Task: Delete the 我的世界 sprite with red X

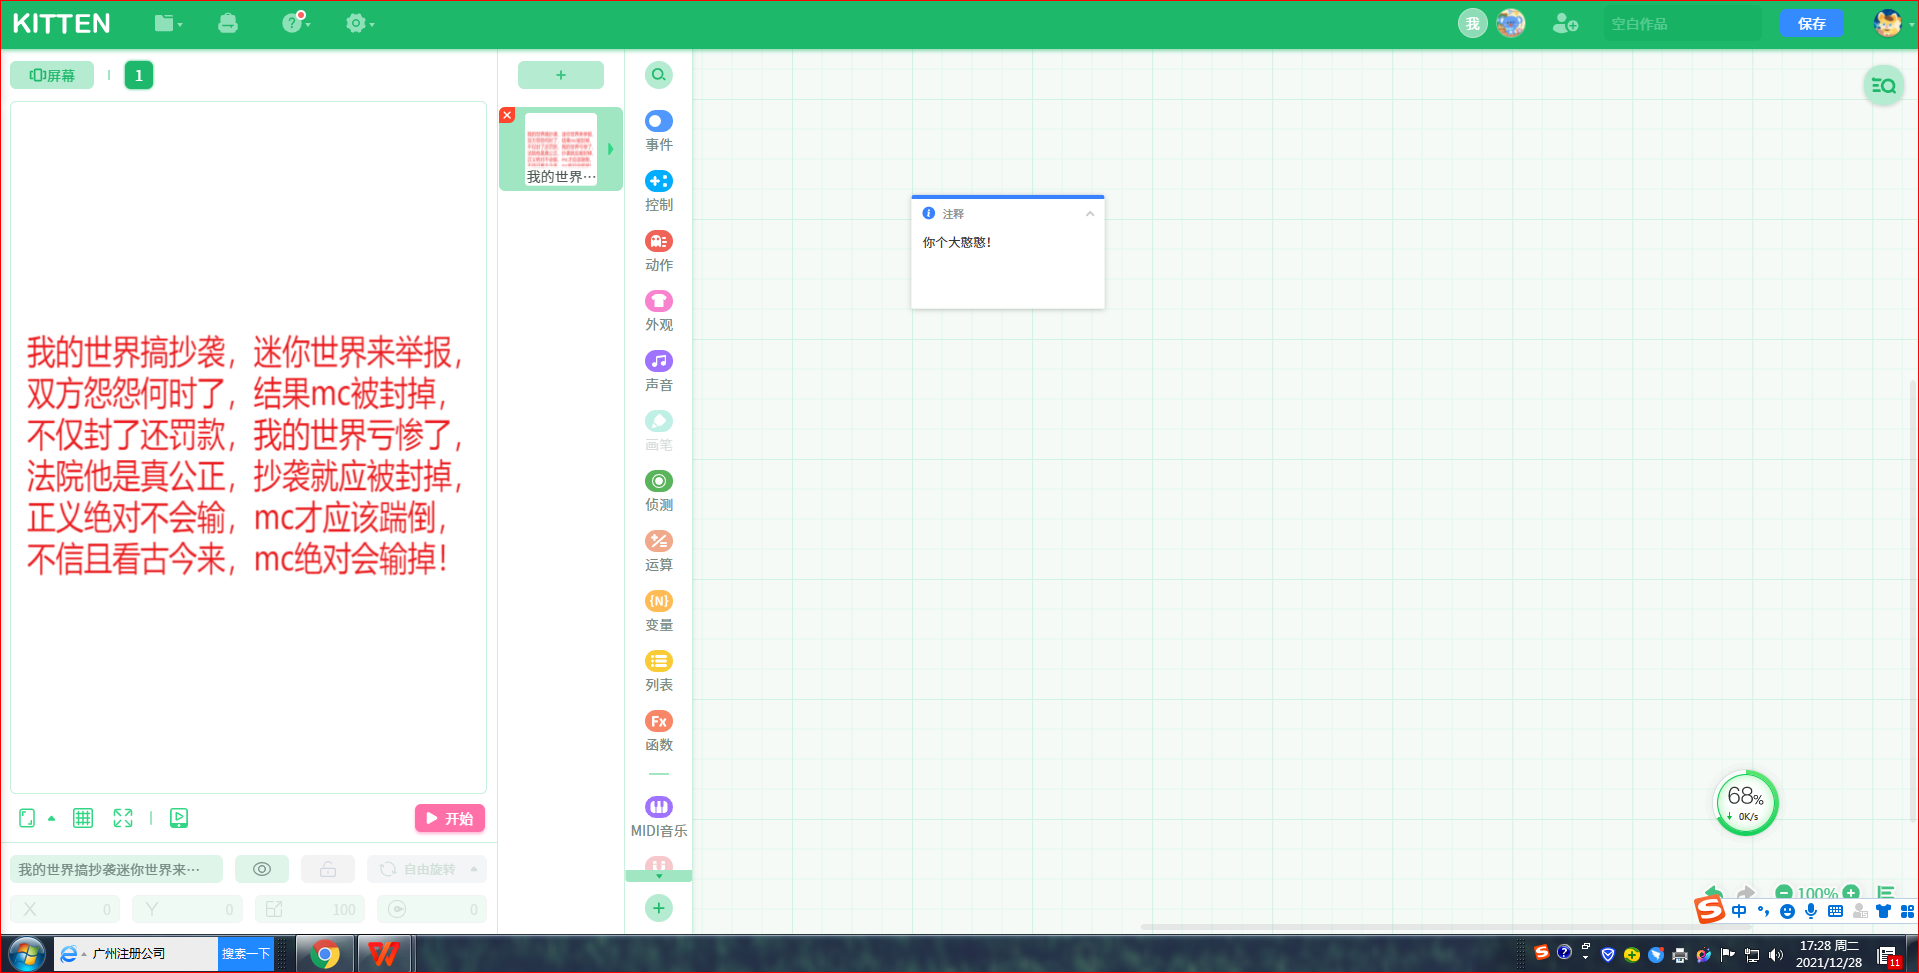Action: (x=507, y=115)
